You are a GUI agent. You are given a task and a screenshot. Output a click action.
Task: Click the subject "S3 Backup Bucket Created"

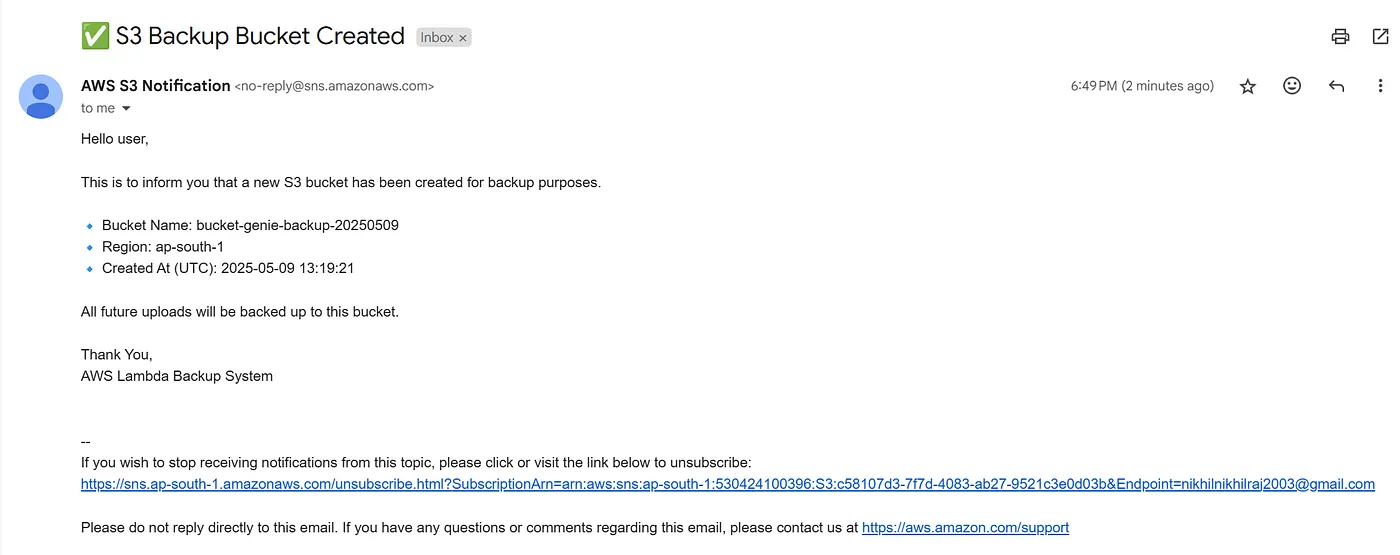tap(260, 36)
